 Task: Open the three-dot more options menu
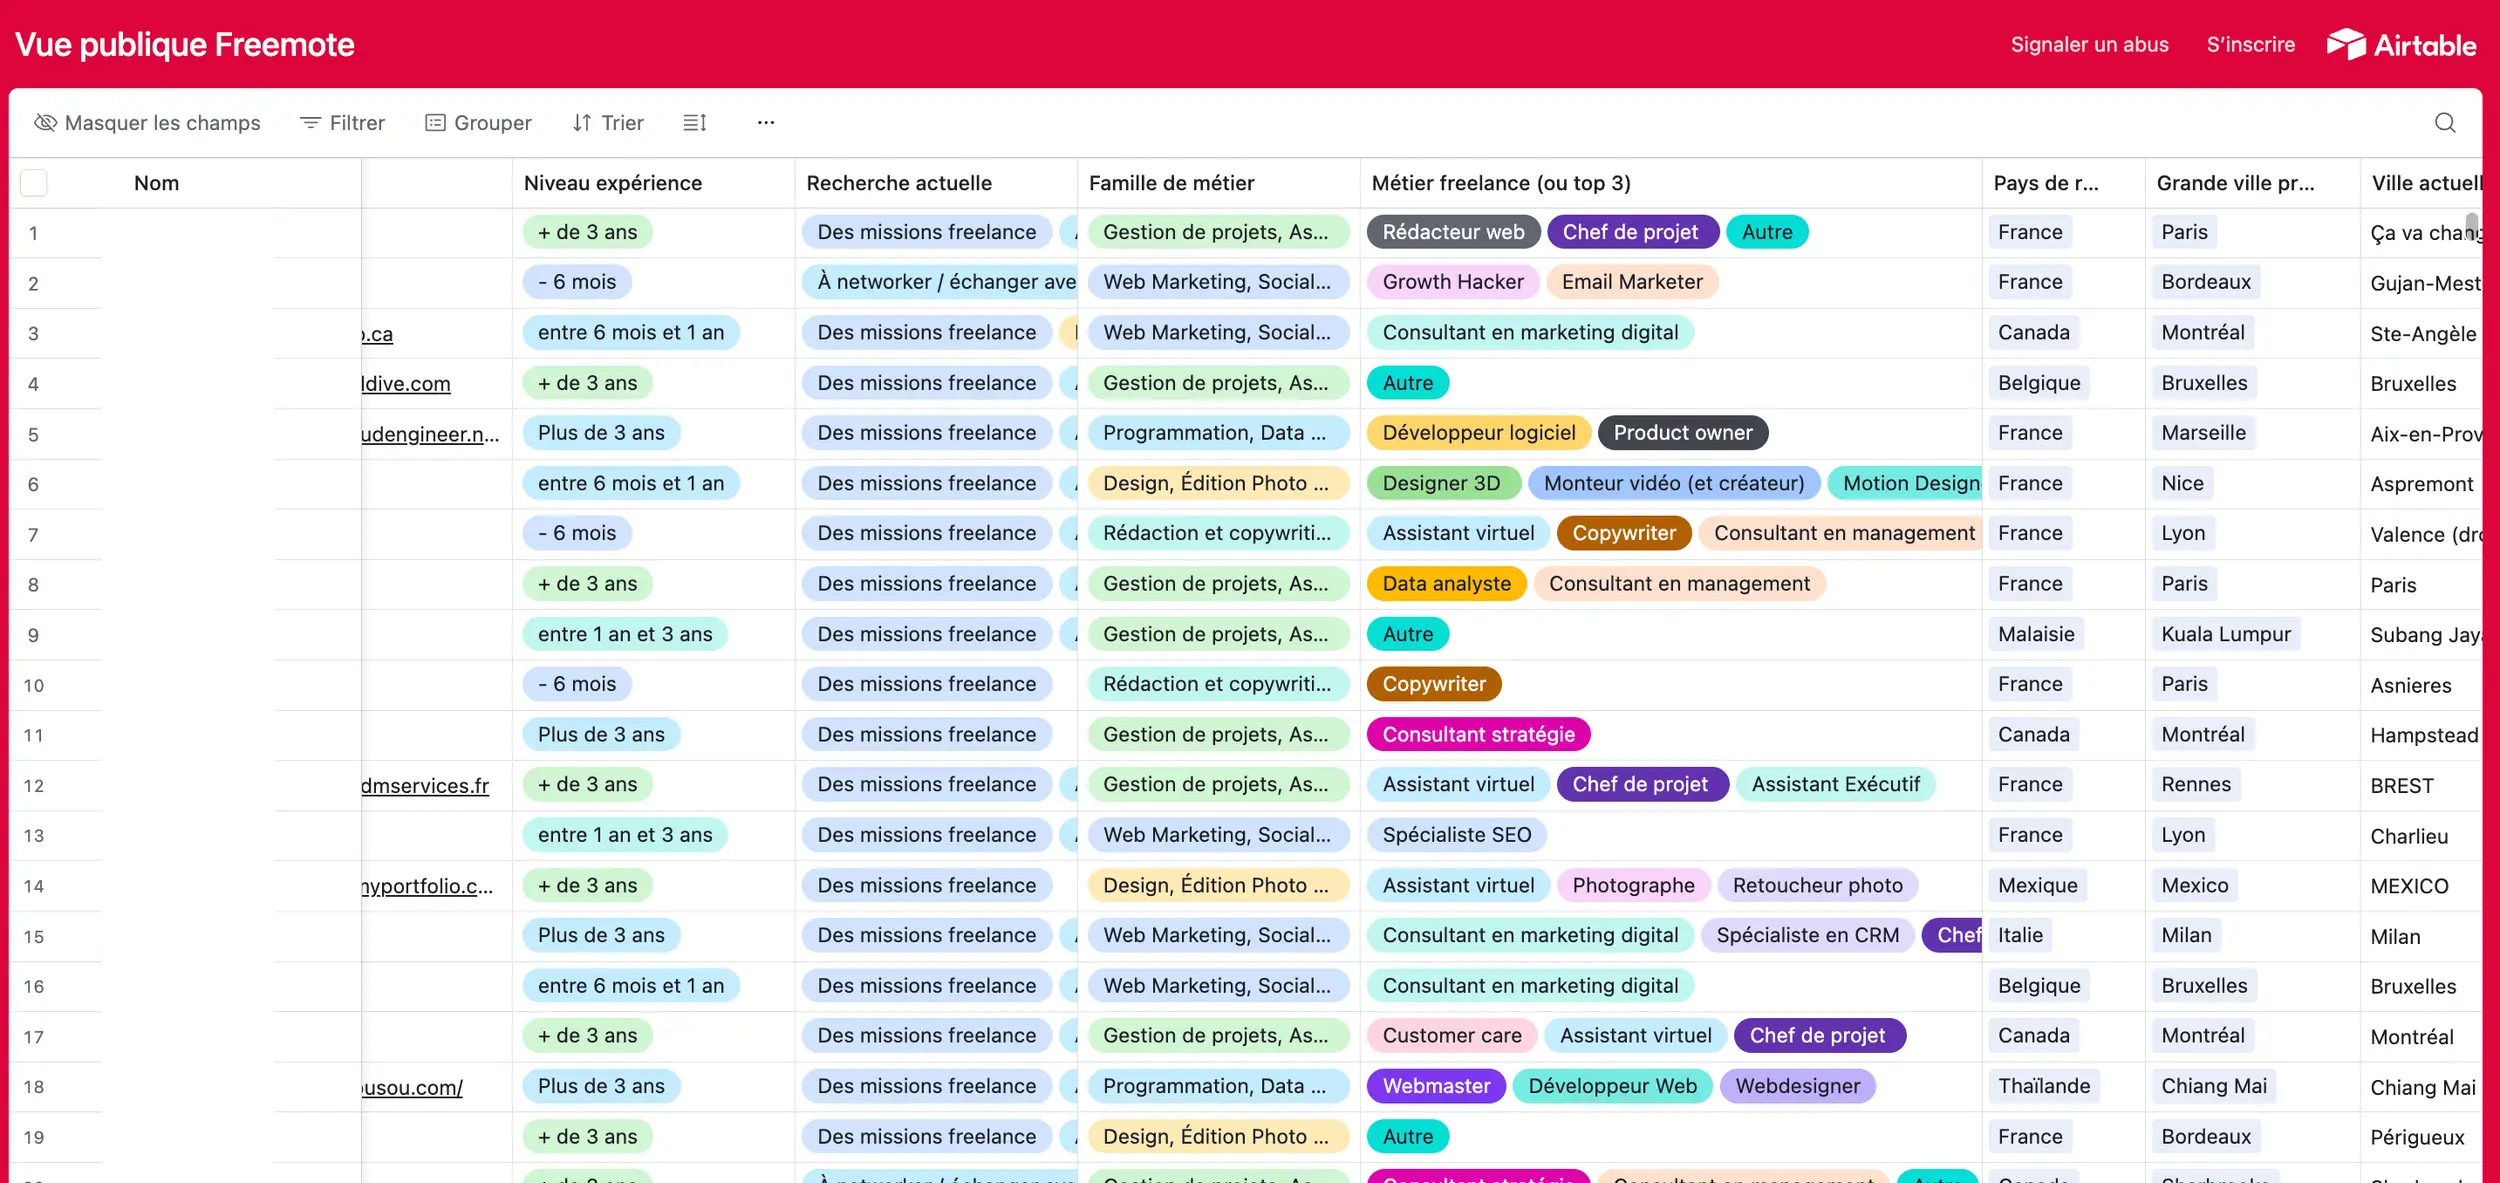coord(766,123)
